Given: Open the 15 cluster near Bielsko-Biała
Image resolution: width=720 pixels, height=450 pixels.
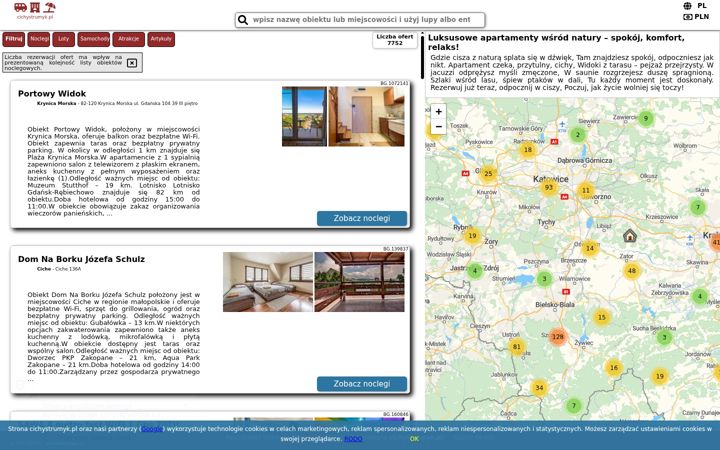Looking at the screenshot, I should point(602,317).
